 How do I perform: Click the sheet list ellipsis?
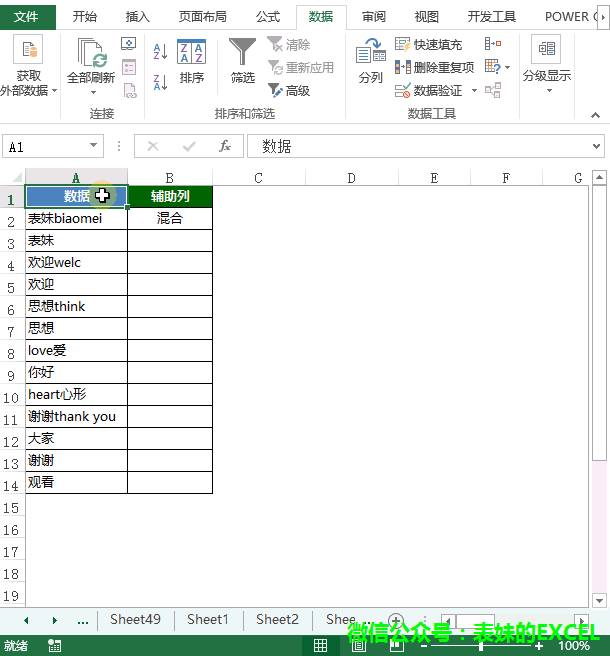click(x=83, y=621)
